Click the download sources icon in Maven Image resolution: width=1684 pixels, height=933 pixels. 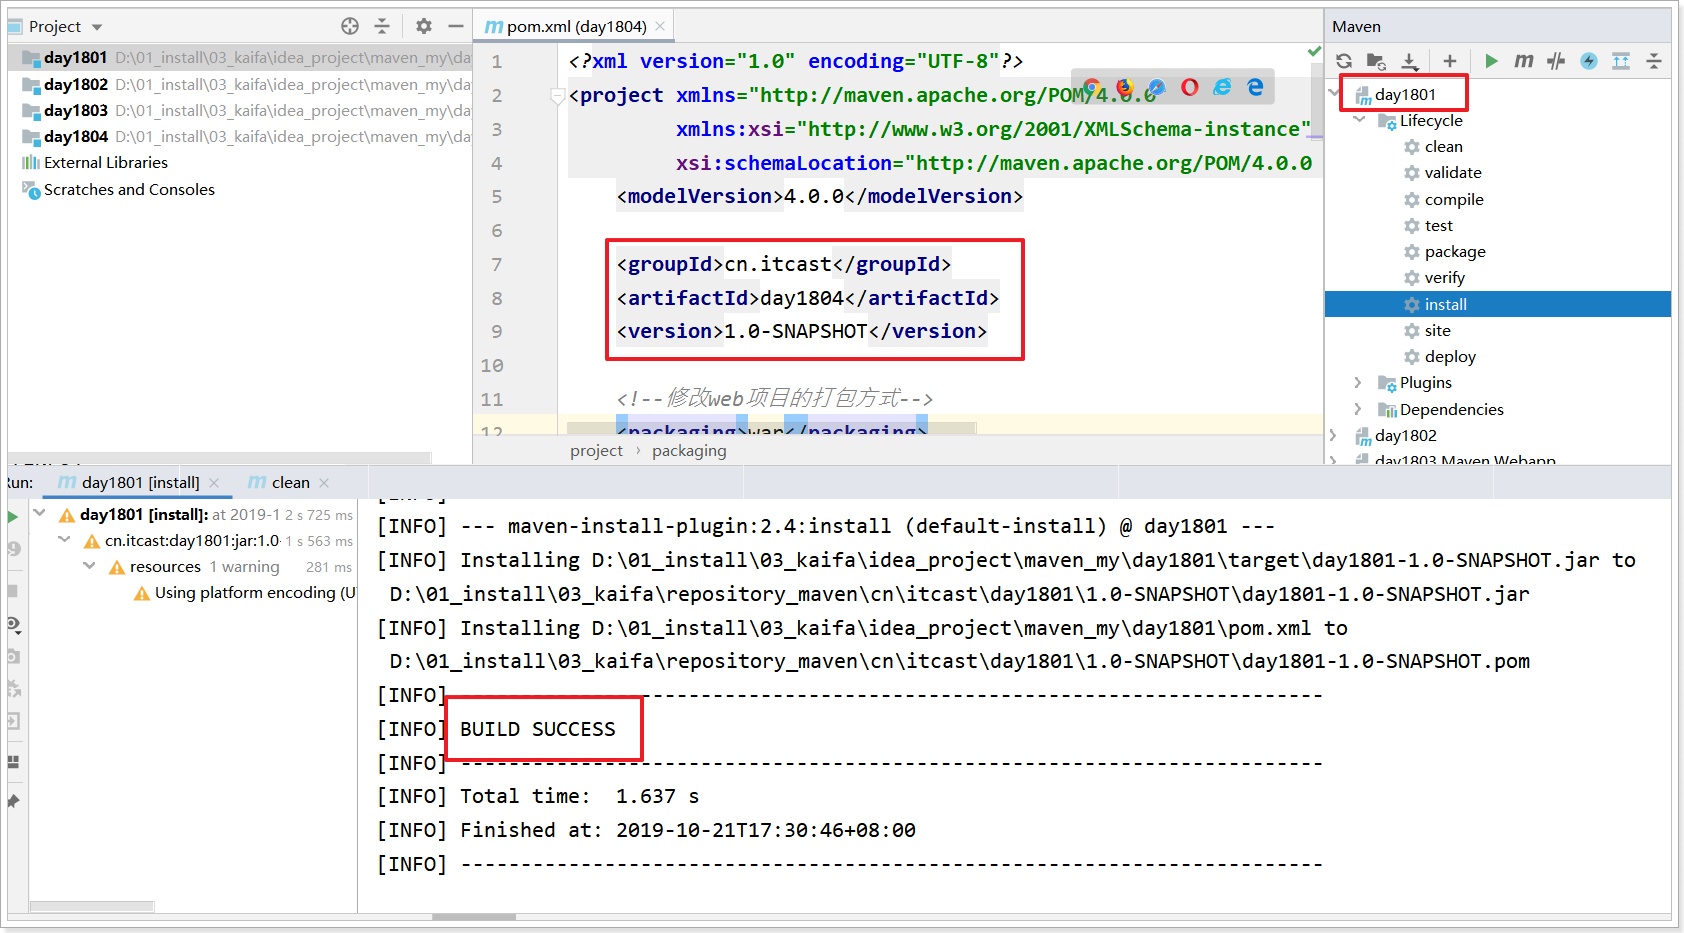1409,61
